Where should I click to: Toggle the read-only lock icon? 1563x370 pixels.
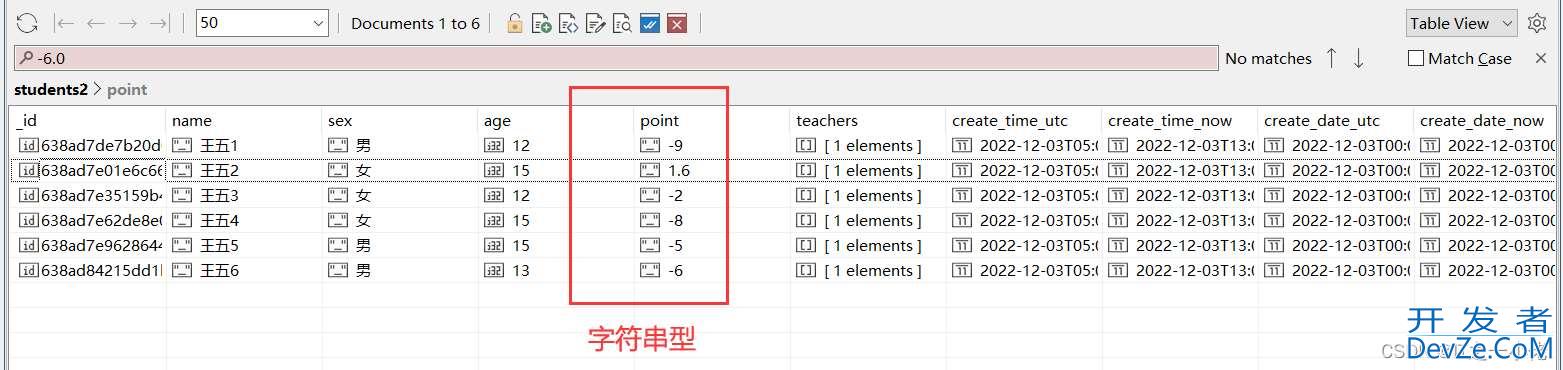coord(514,23)
